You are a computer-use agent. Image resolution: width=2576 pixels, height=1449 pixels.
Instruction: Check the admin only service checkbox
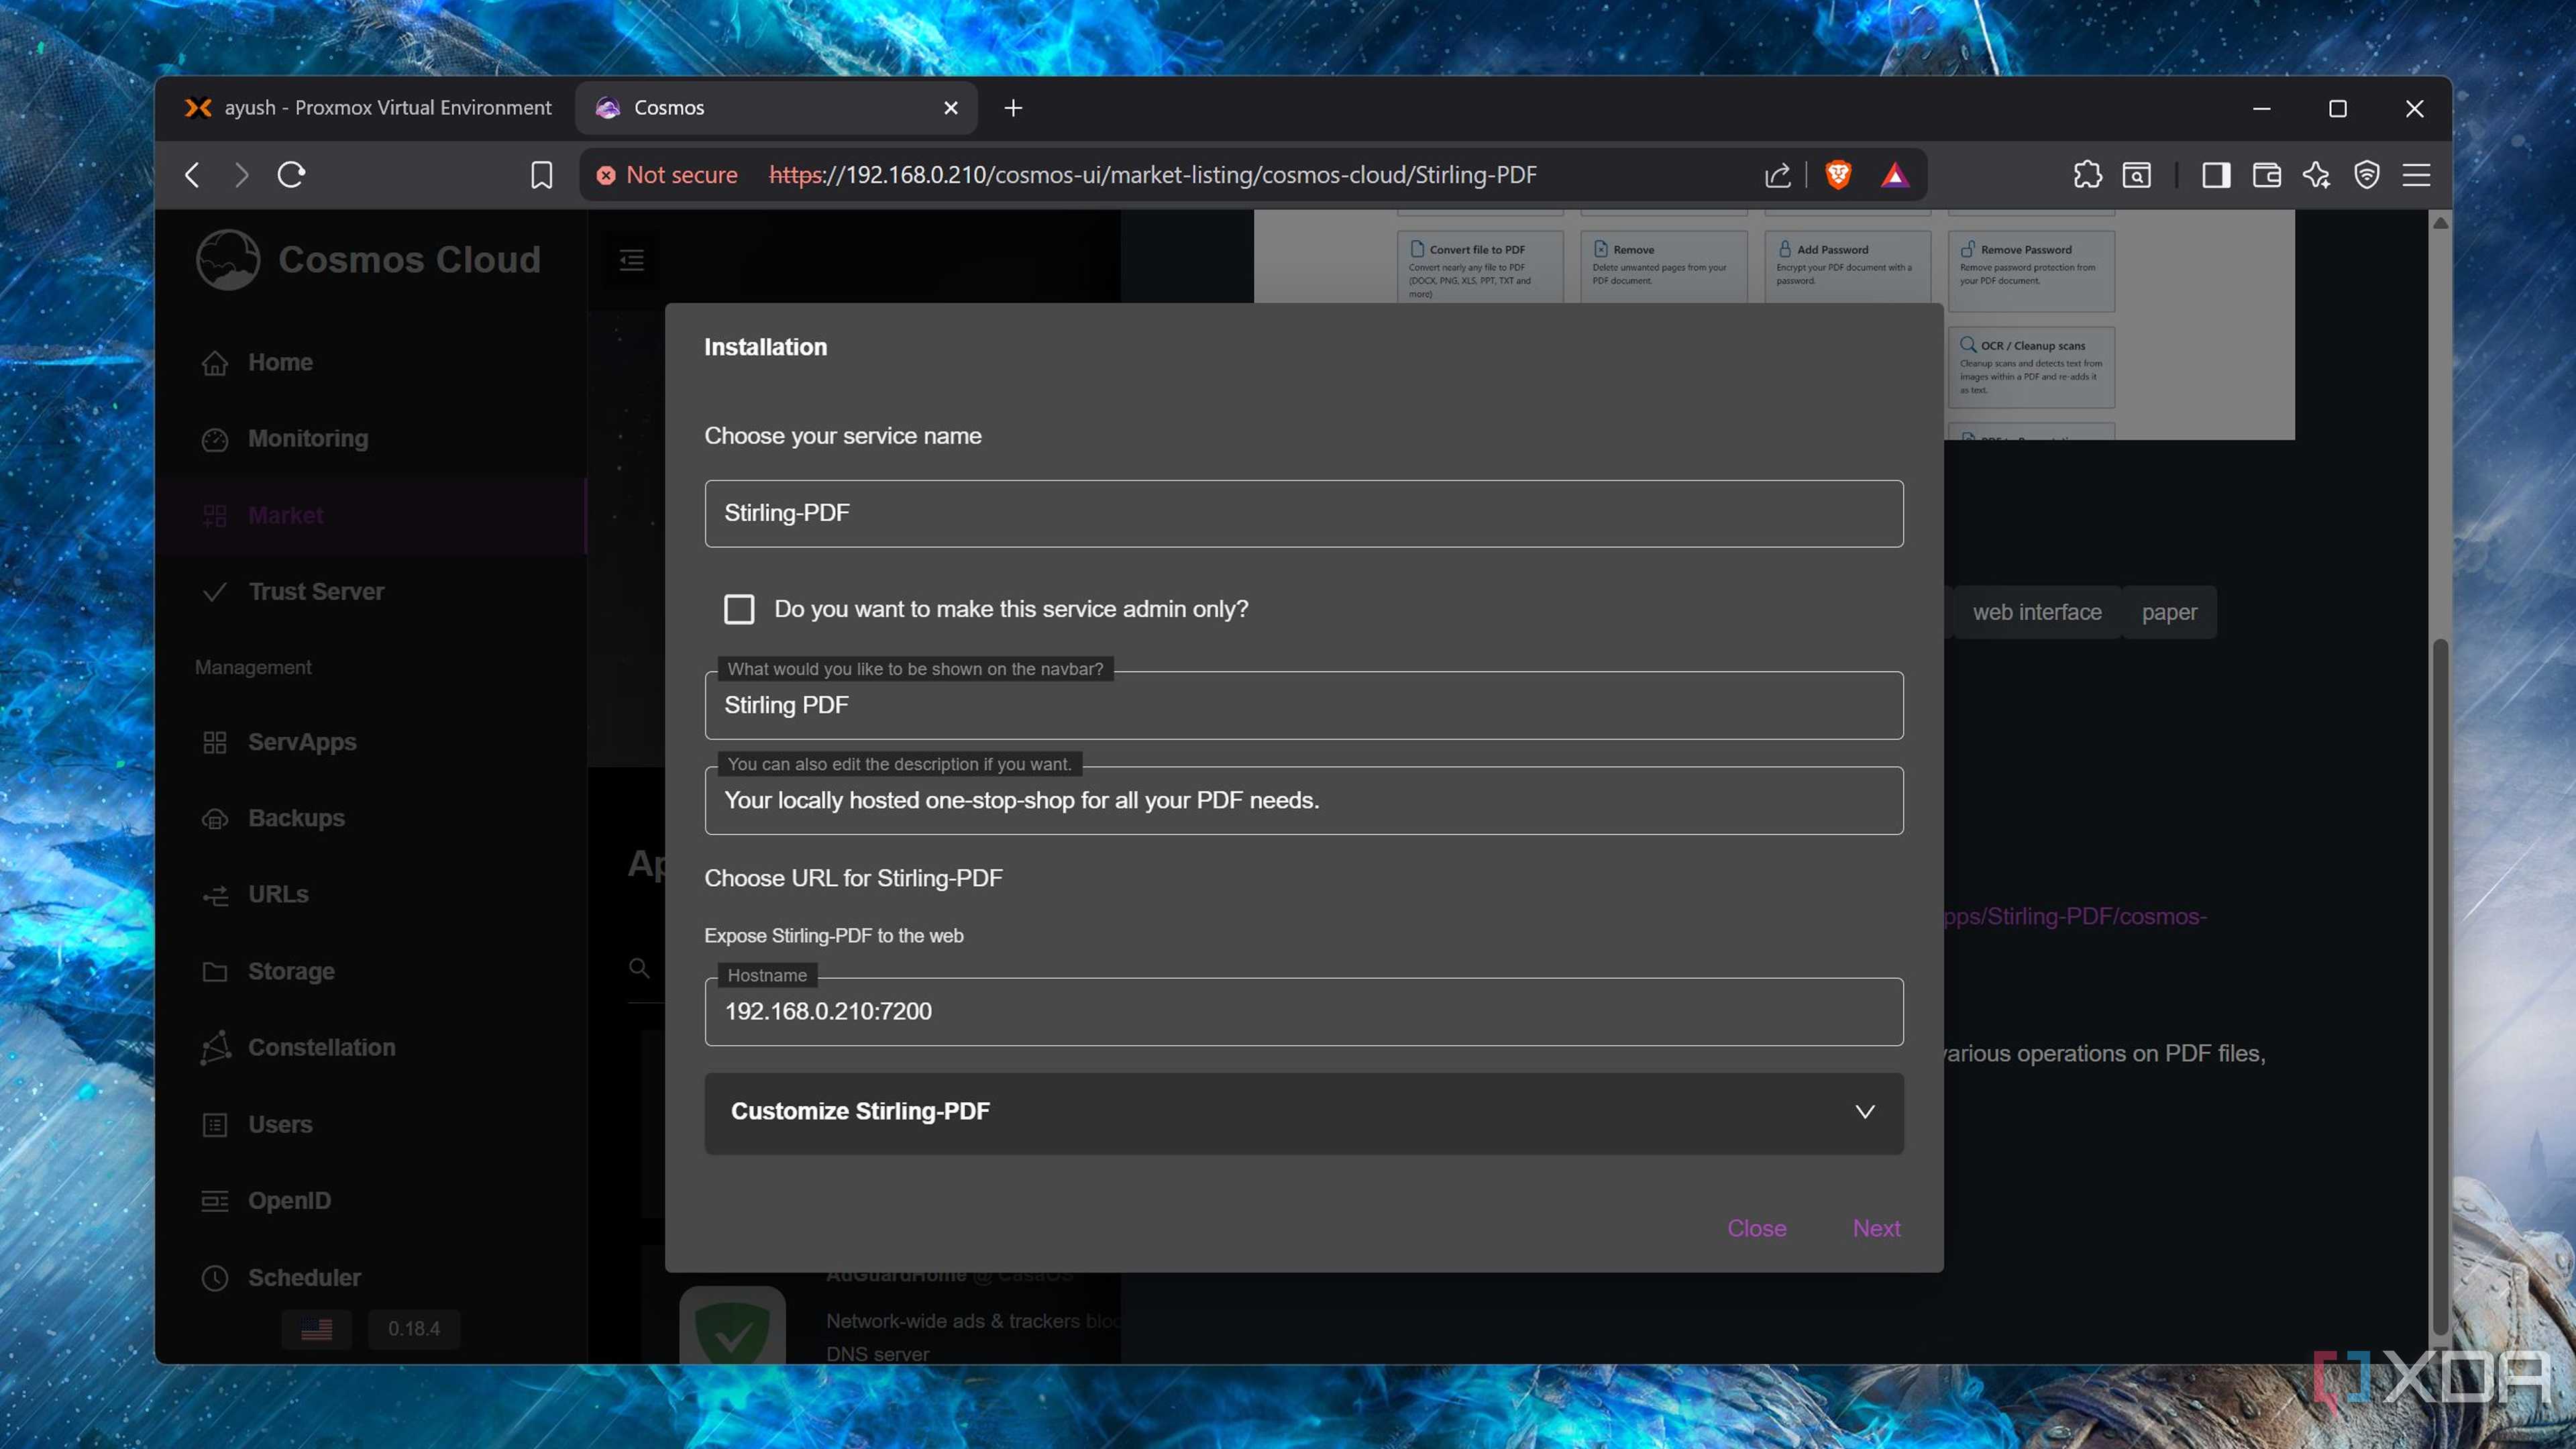pos(739,609)
